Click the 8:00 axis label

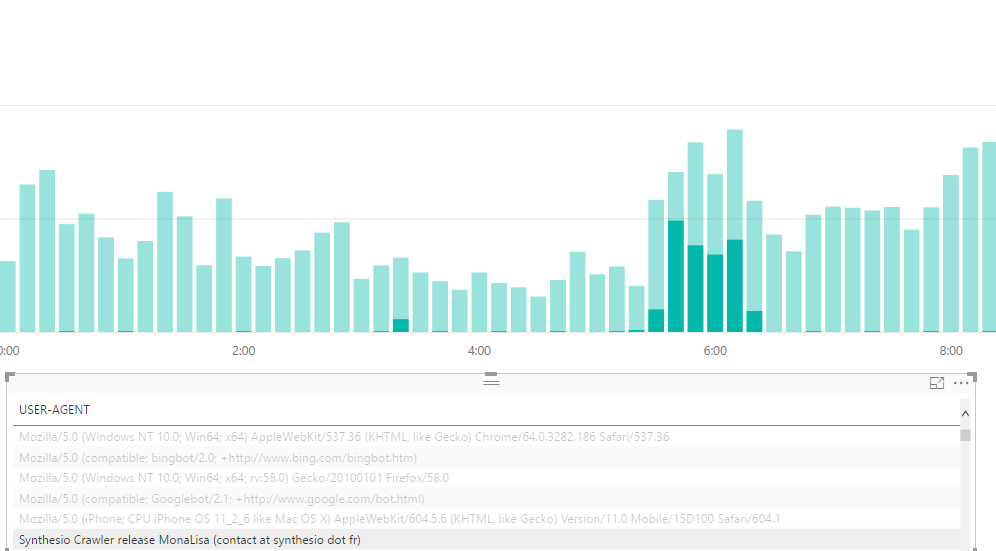(951, 351)
